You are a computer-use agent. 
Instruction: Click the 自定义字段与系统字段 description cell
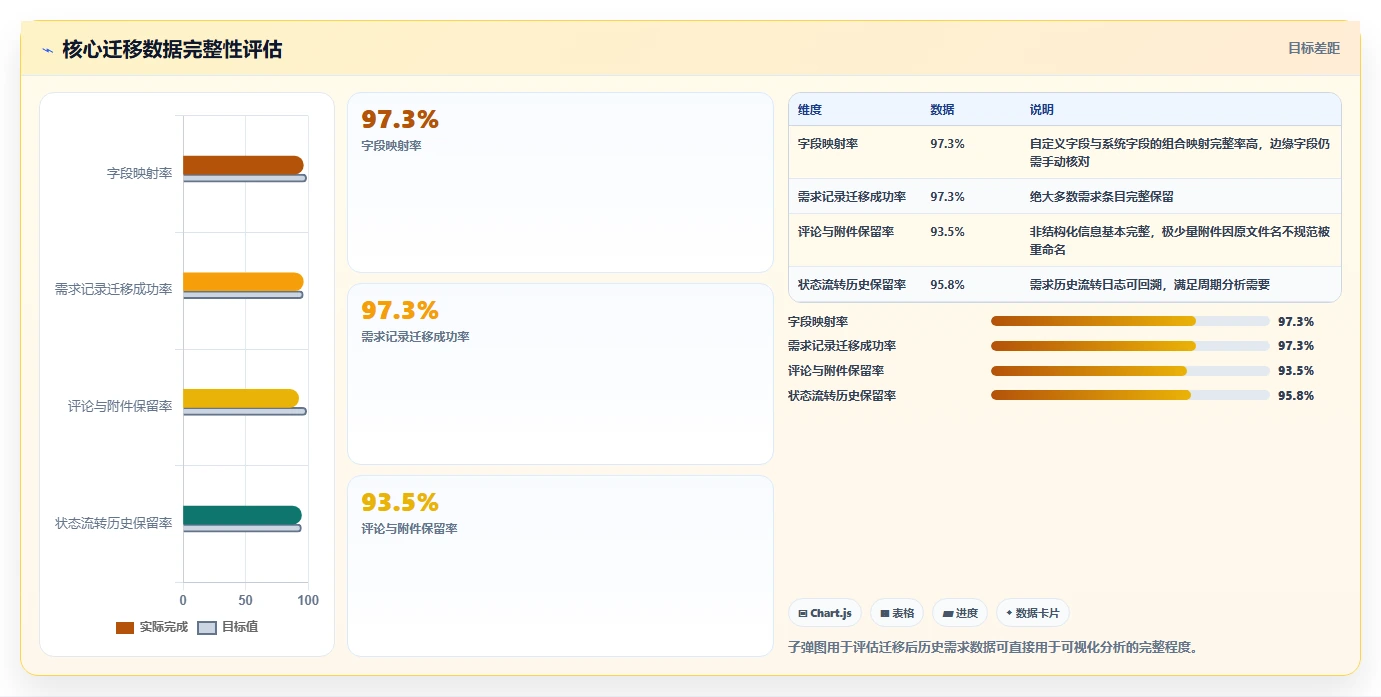pos(1180,153)
